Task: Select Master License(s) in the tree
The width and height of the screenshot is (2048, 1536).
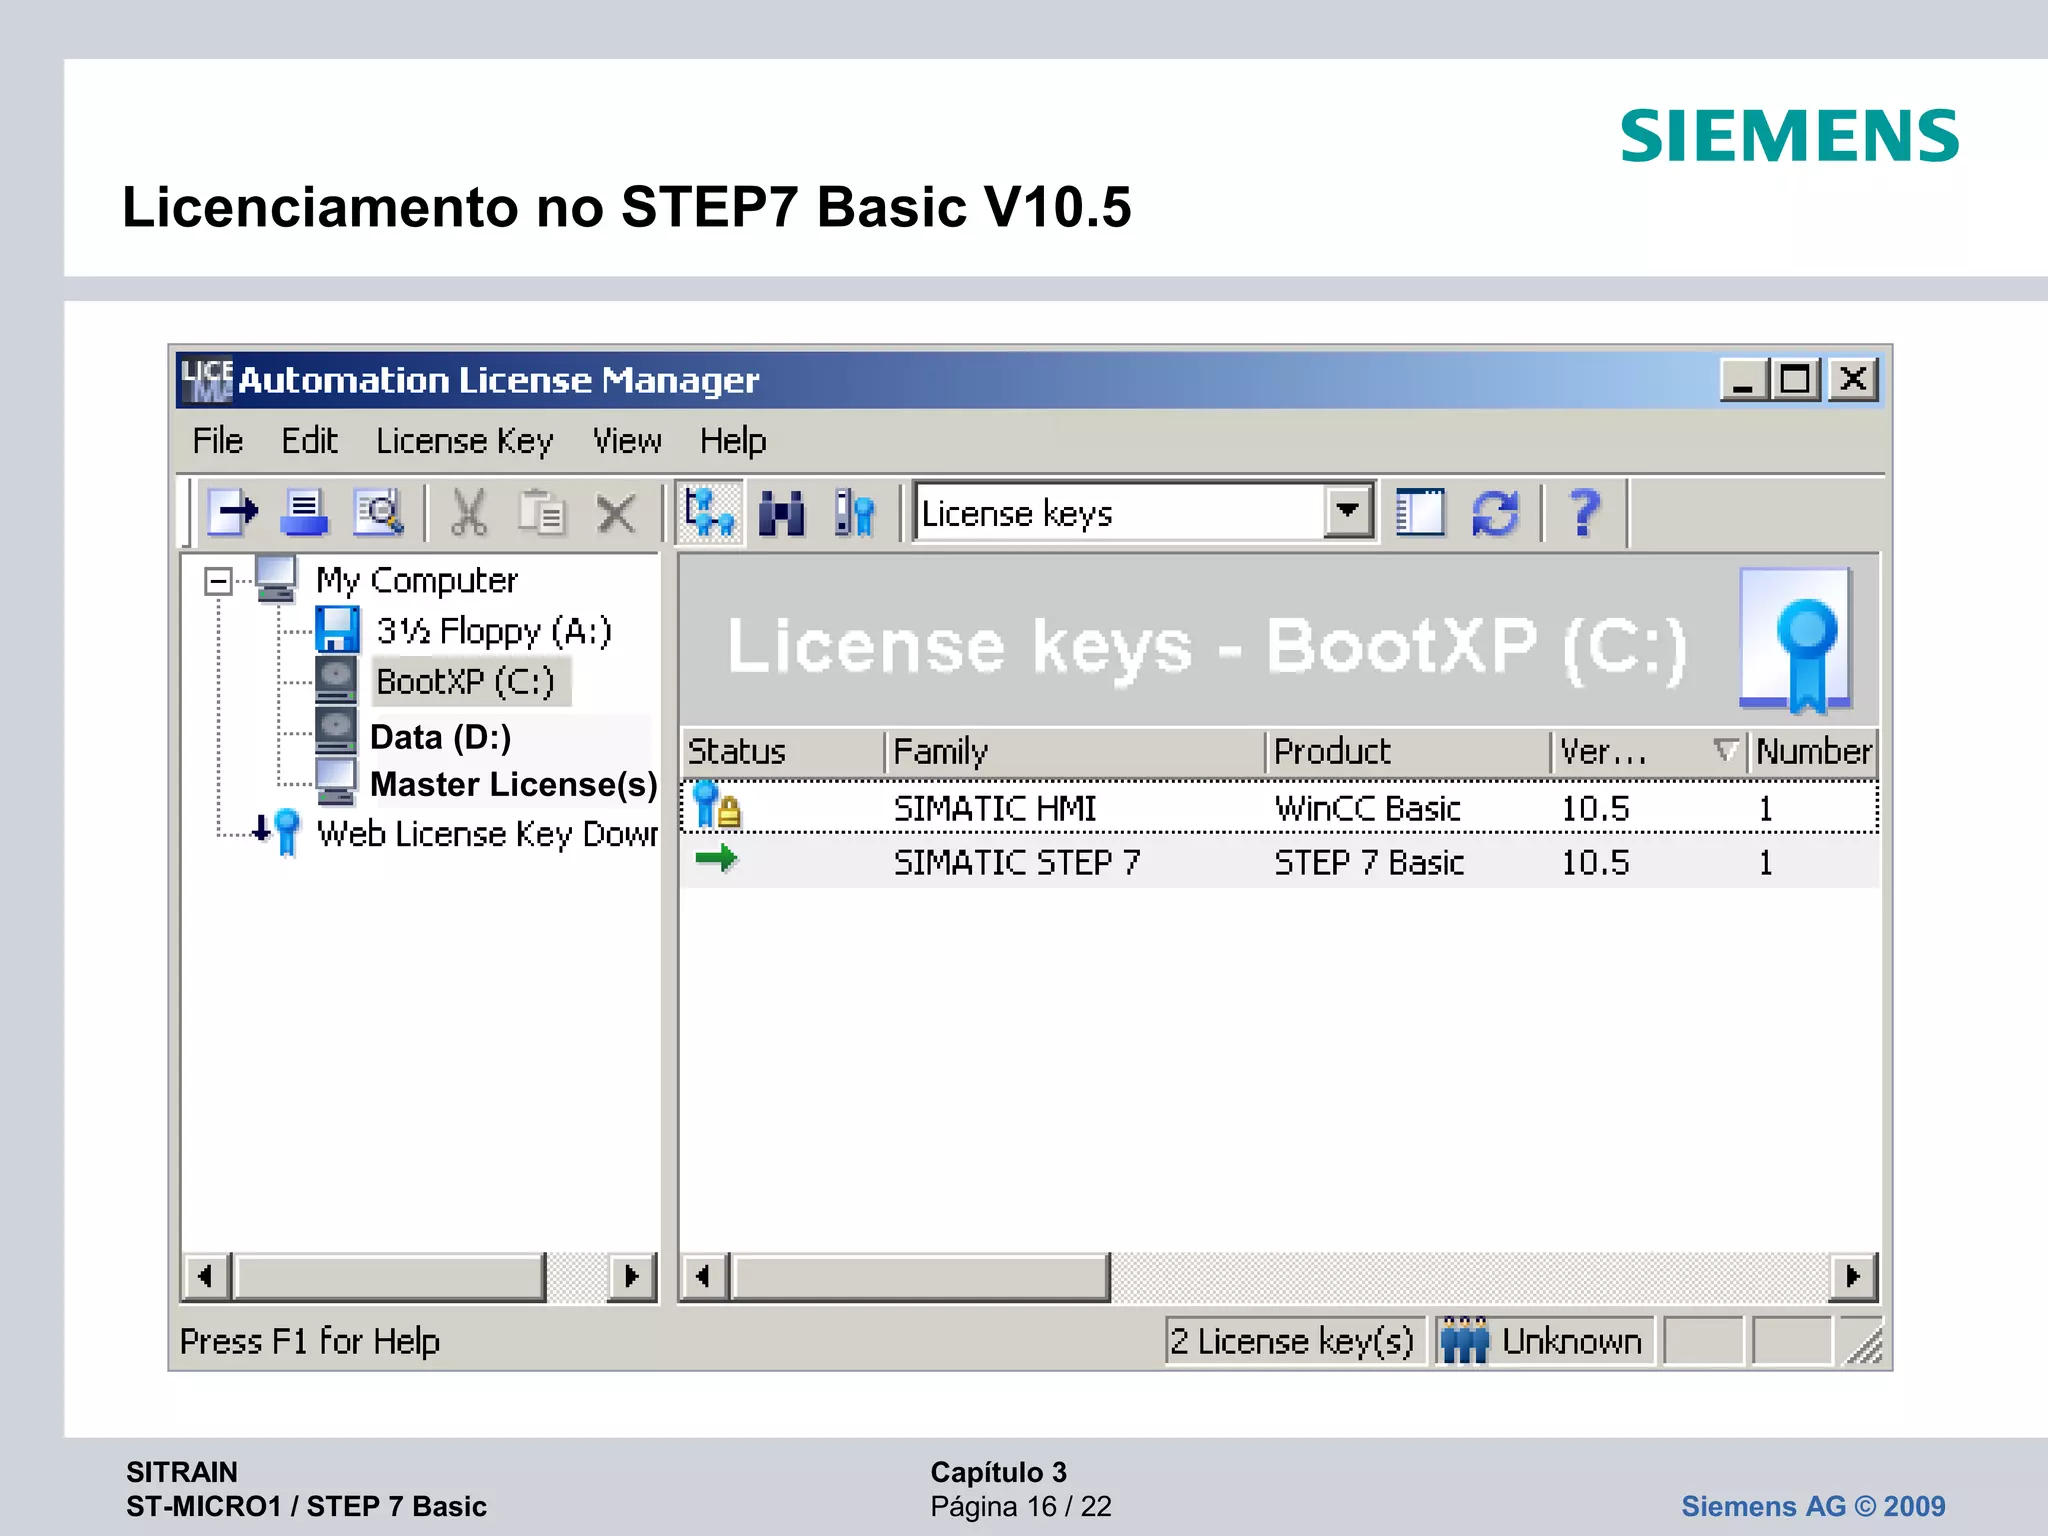Action: [513, 785]
